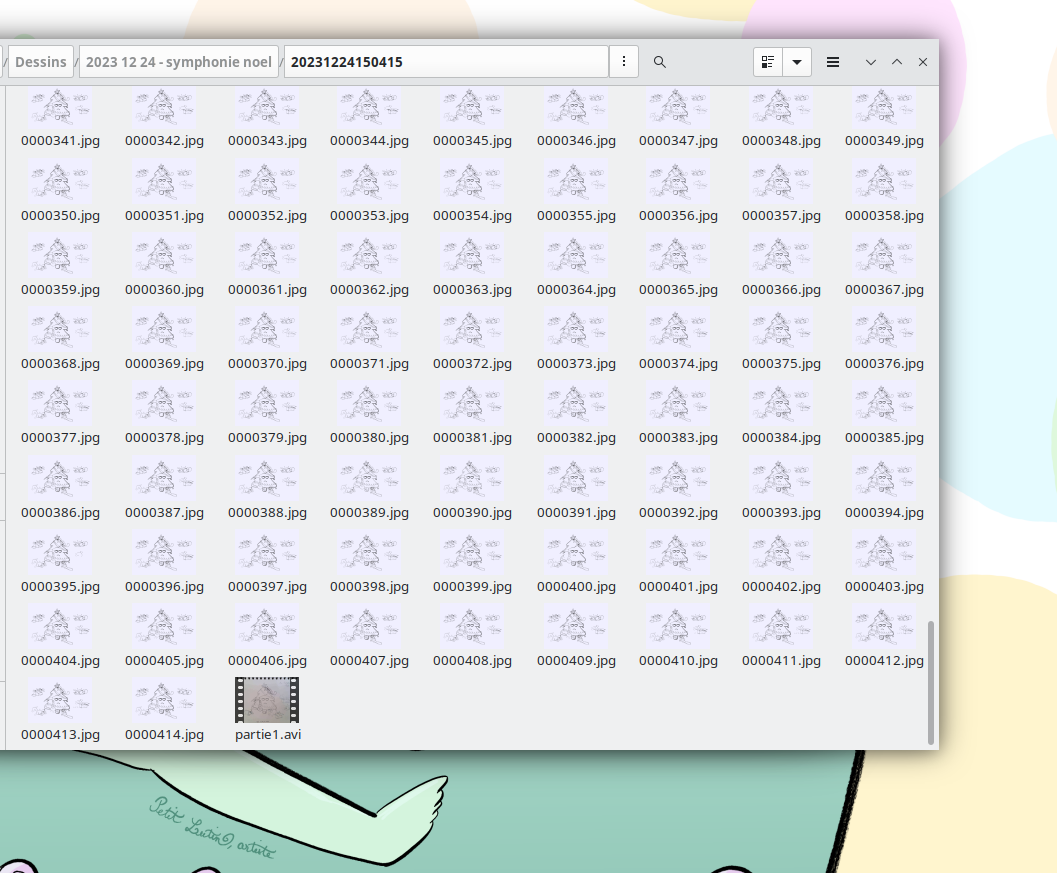Select the 0000412.jpg image icon
The height and width of the screenshot is (873, 1057).
point(884,627)
